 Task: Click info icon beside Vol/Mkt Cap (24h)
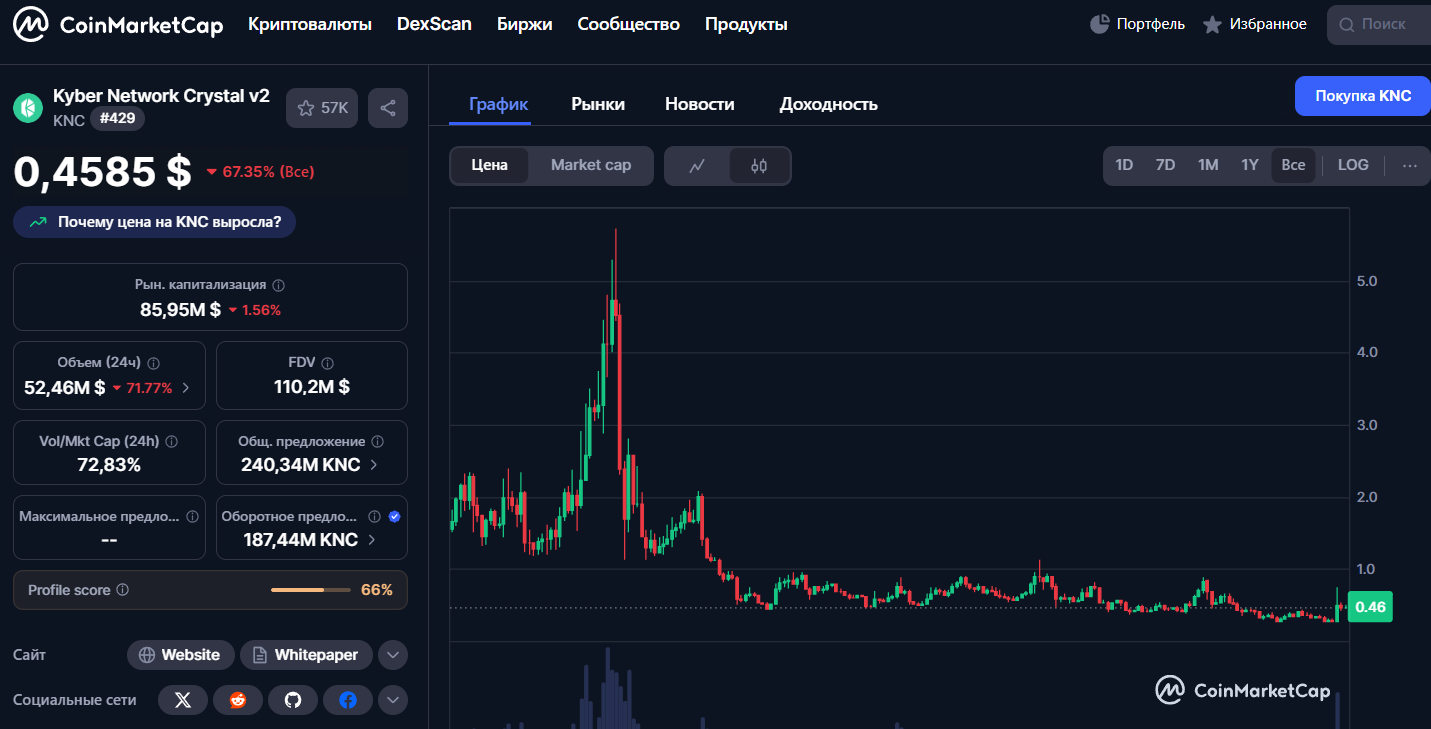(x=171, y=441)
